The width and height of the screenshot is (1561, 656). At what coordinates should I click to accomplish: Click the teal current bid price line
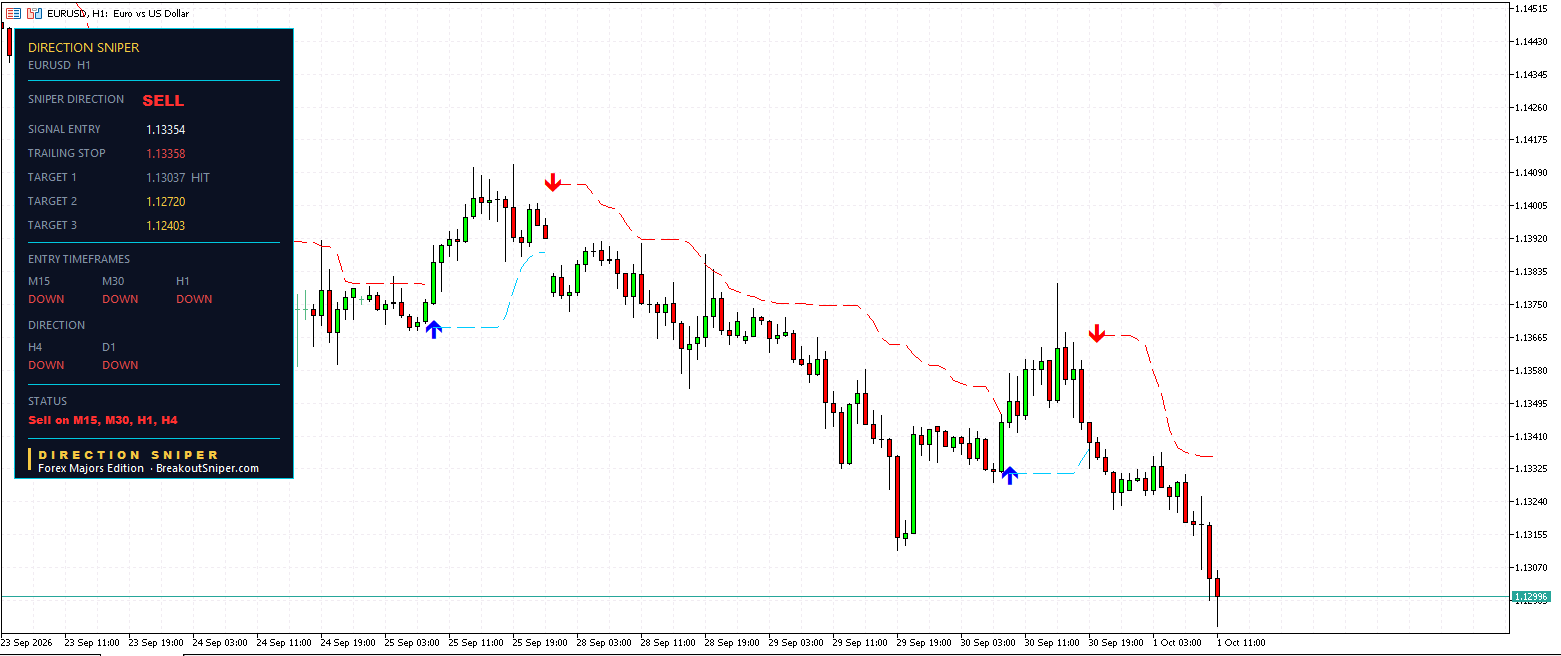(755, 597)
